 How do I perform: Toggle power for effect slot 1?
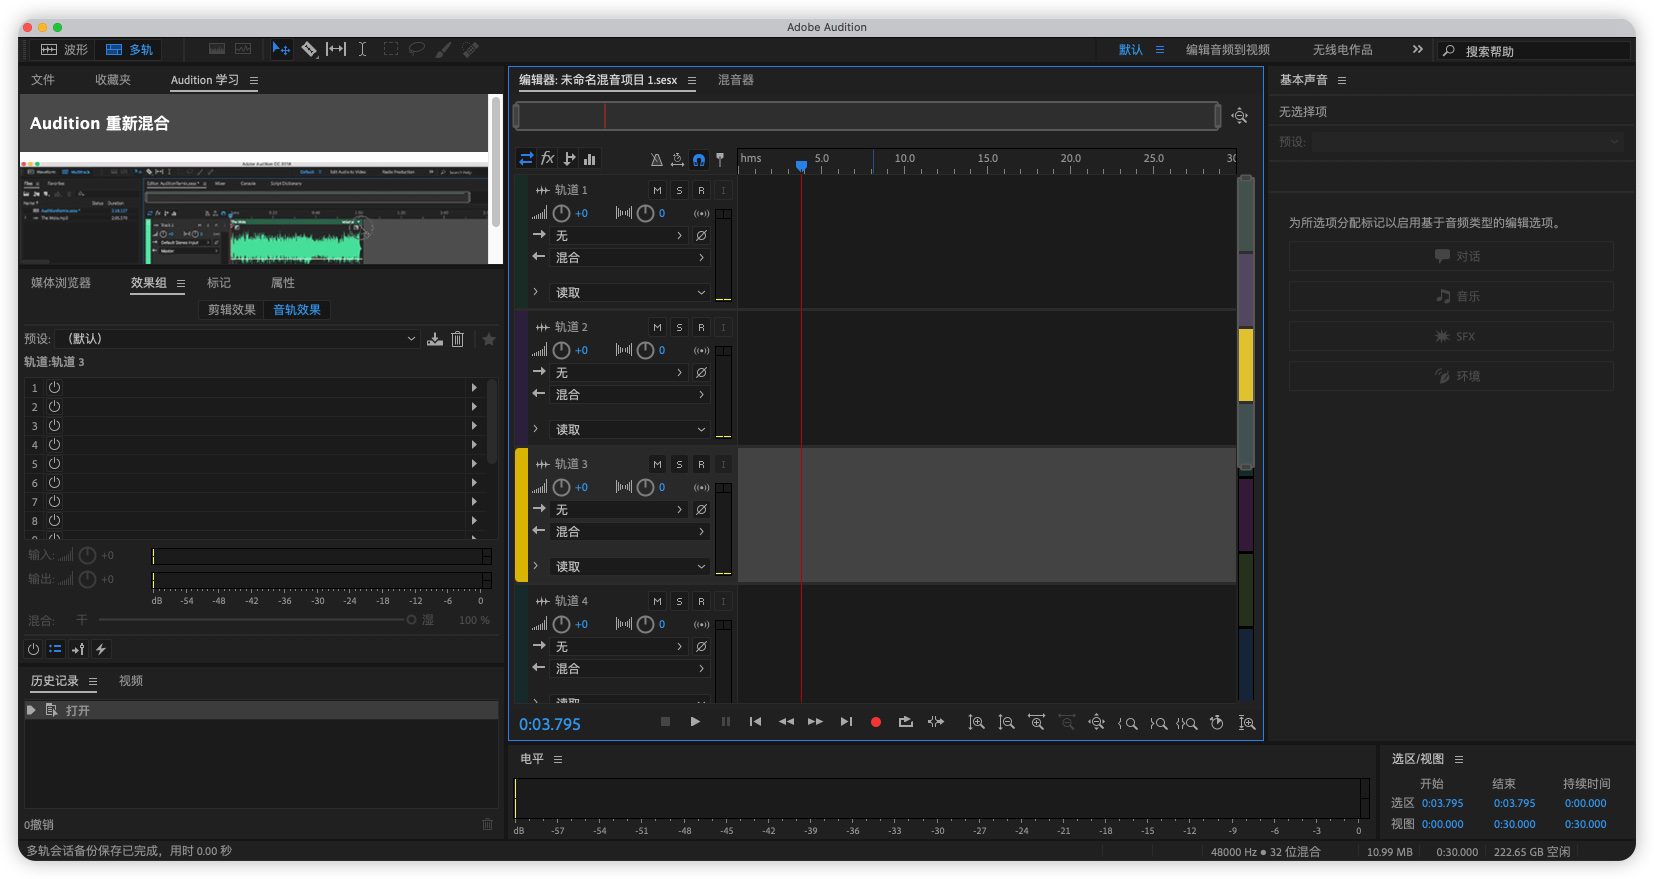(x=55, y=387)
